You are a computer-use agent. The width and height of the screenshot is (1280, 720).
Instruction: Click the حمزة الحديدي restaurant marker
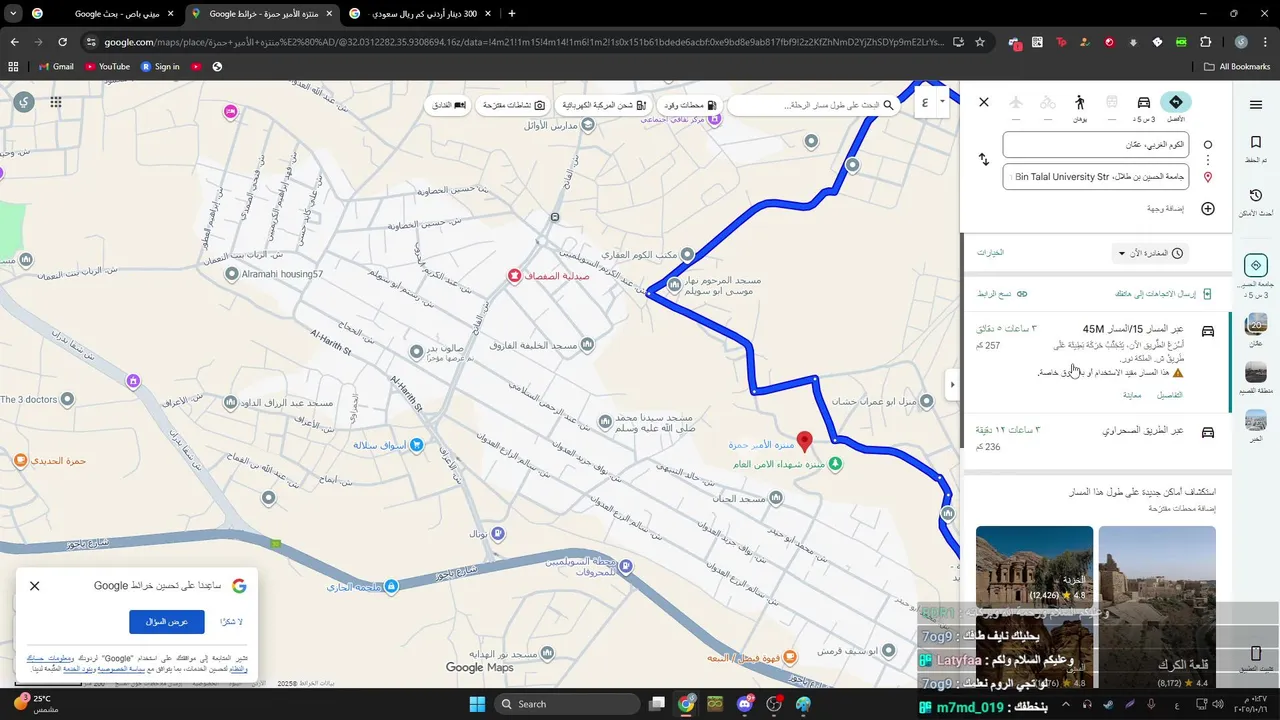click(20, 460)
